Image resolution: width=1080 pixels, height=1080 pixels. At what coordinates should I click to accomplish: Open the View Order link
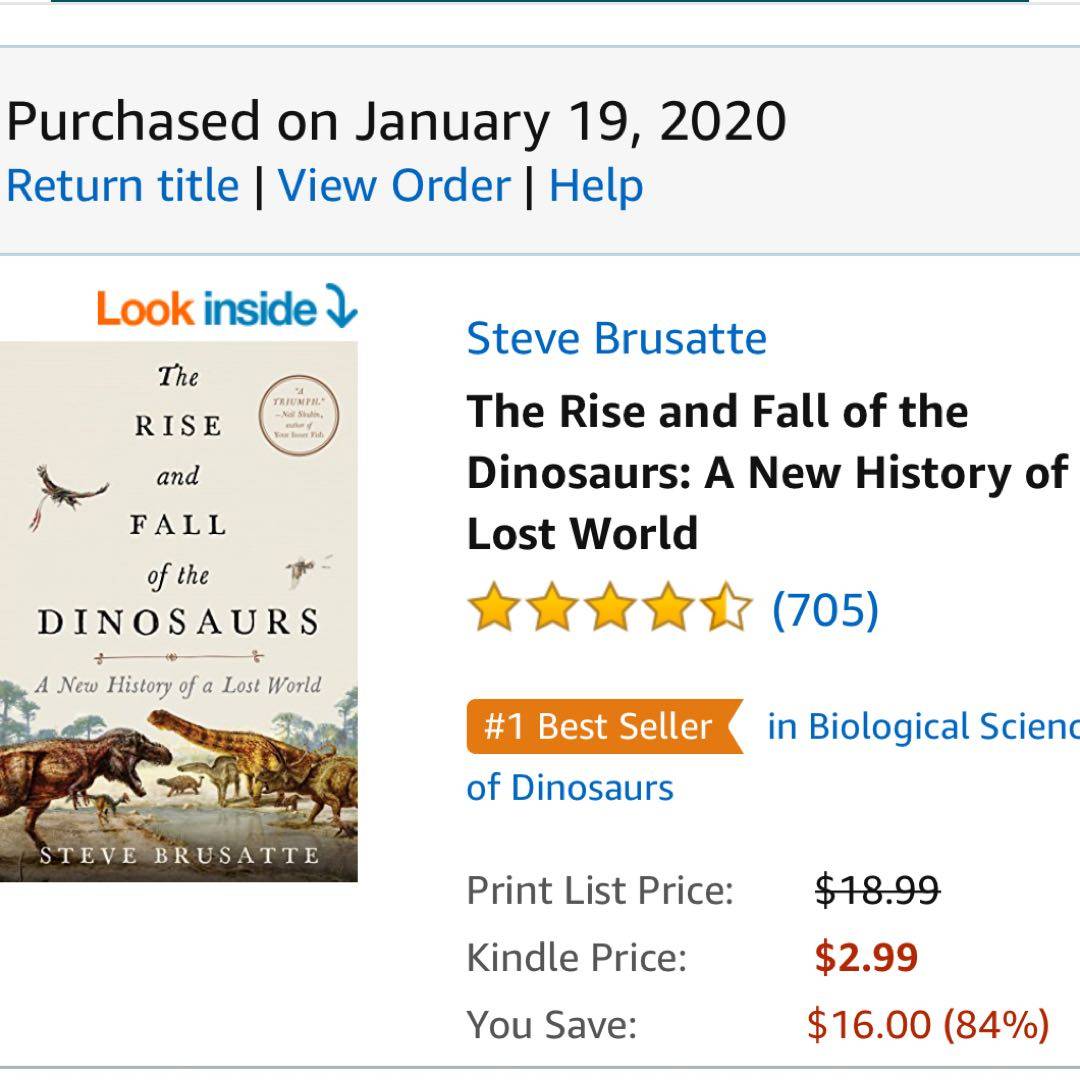tap(394, 186)
